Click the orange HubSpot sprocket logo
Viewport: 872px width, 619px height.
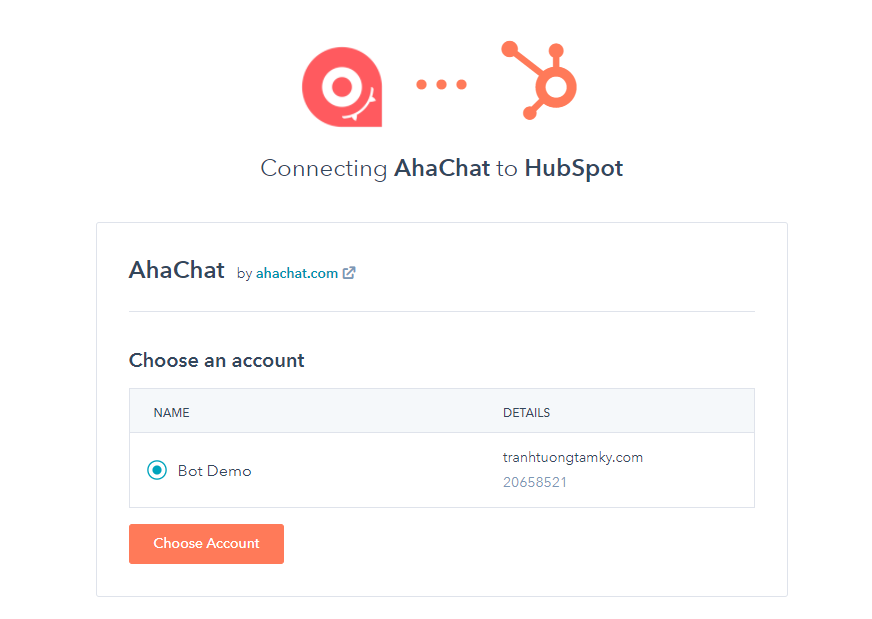[539, 80]
